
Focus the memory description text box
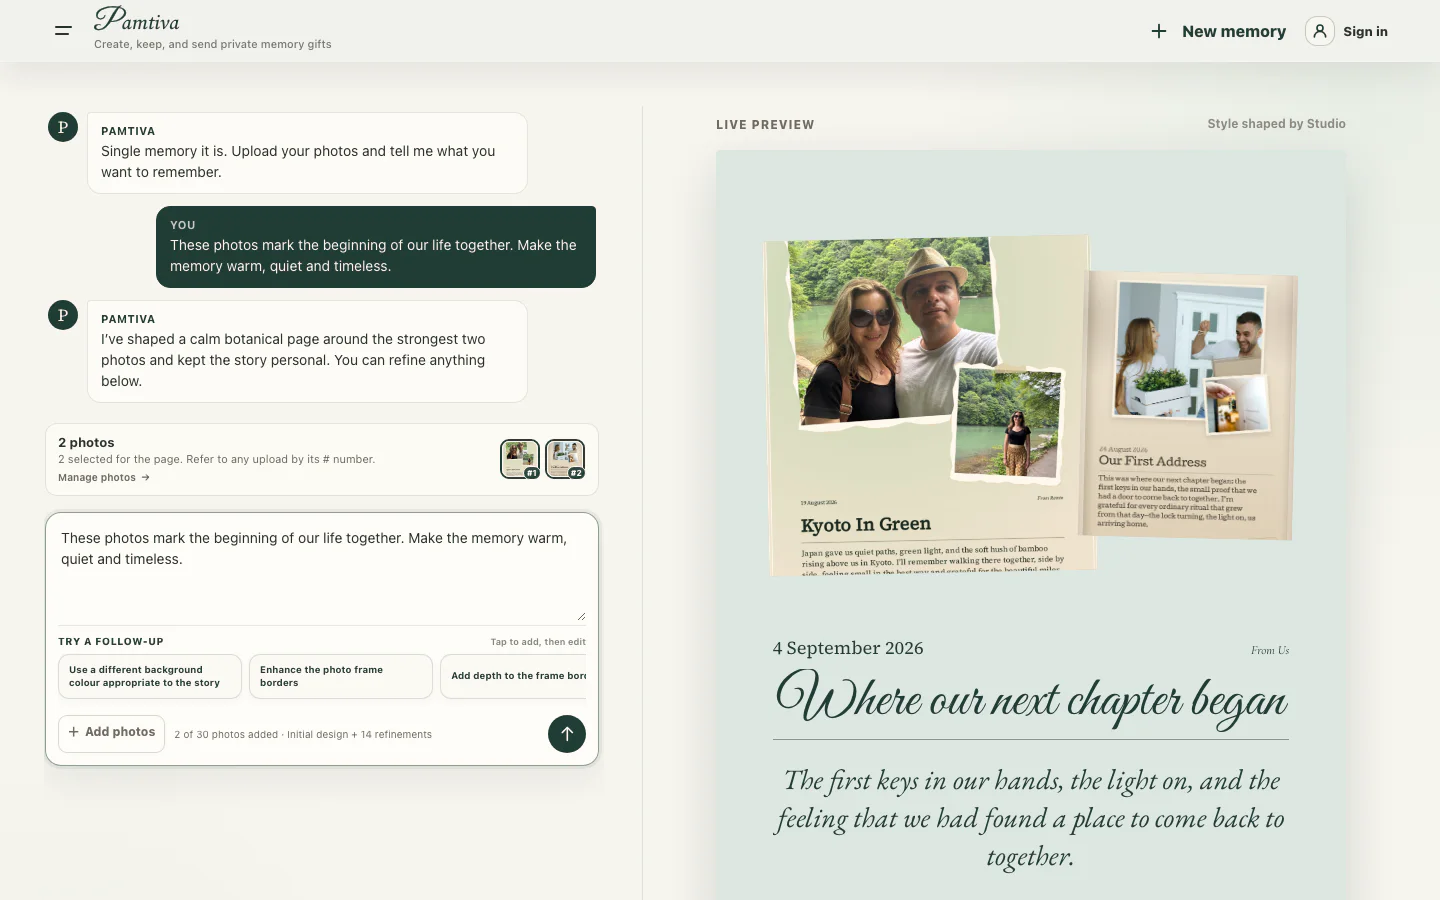322,568
